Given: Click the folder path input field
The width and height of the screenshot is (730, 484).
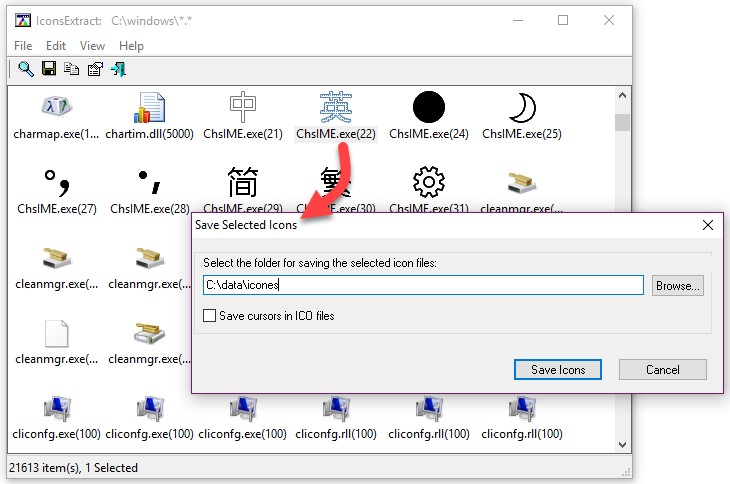Looking at the screenshot, I should click(x=423, y=285).
